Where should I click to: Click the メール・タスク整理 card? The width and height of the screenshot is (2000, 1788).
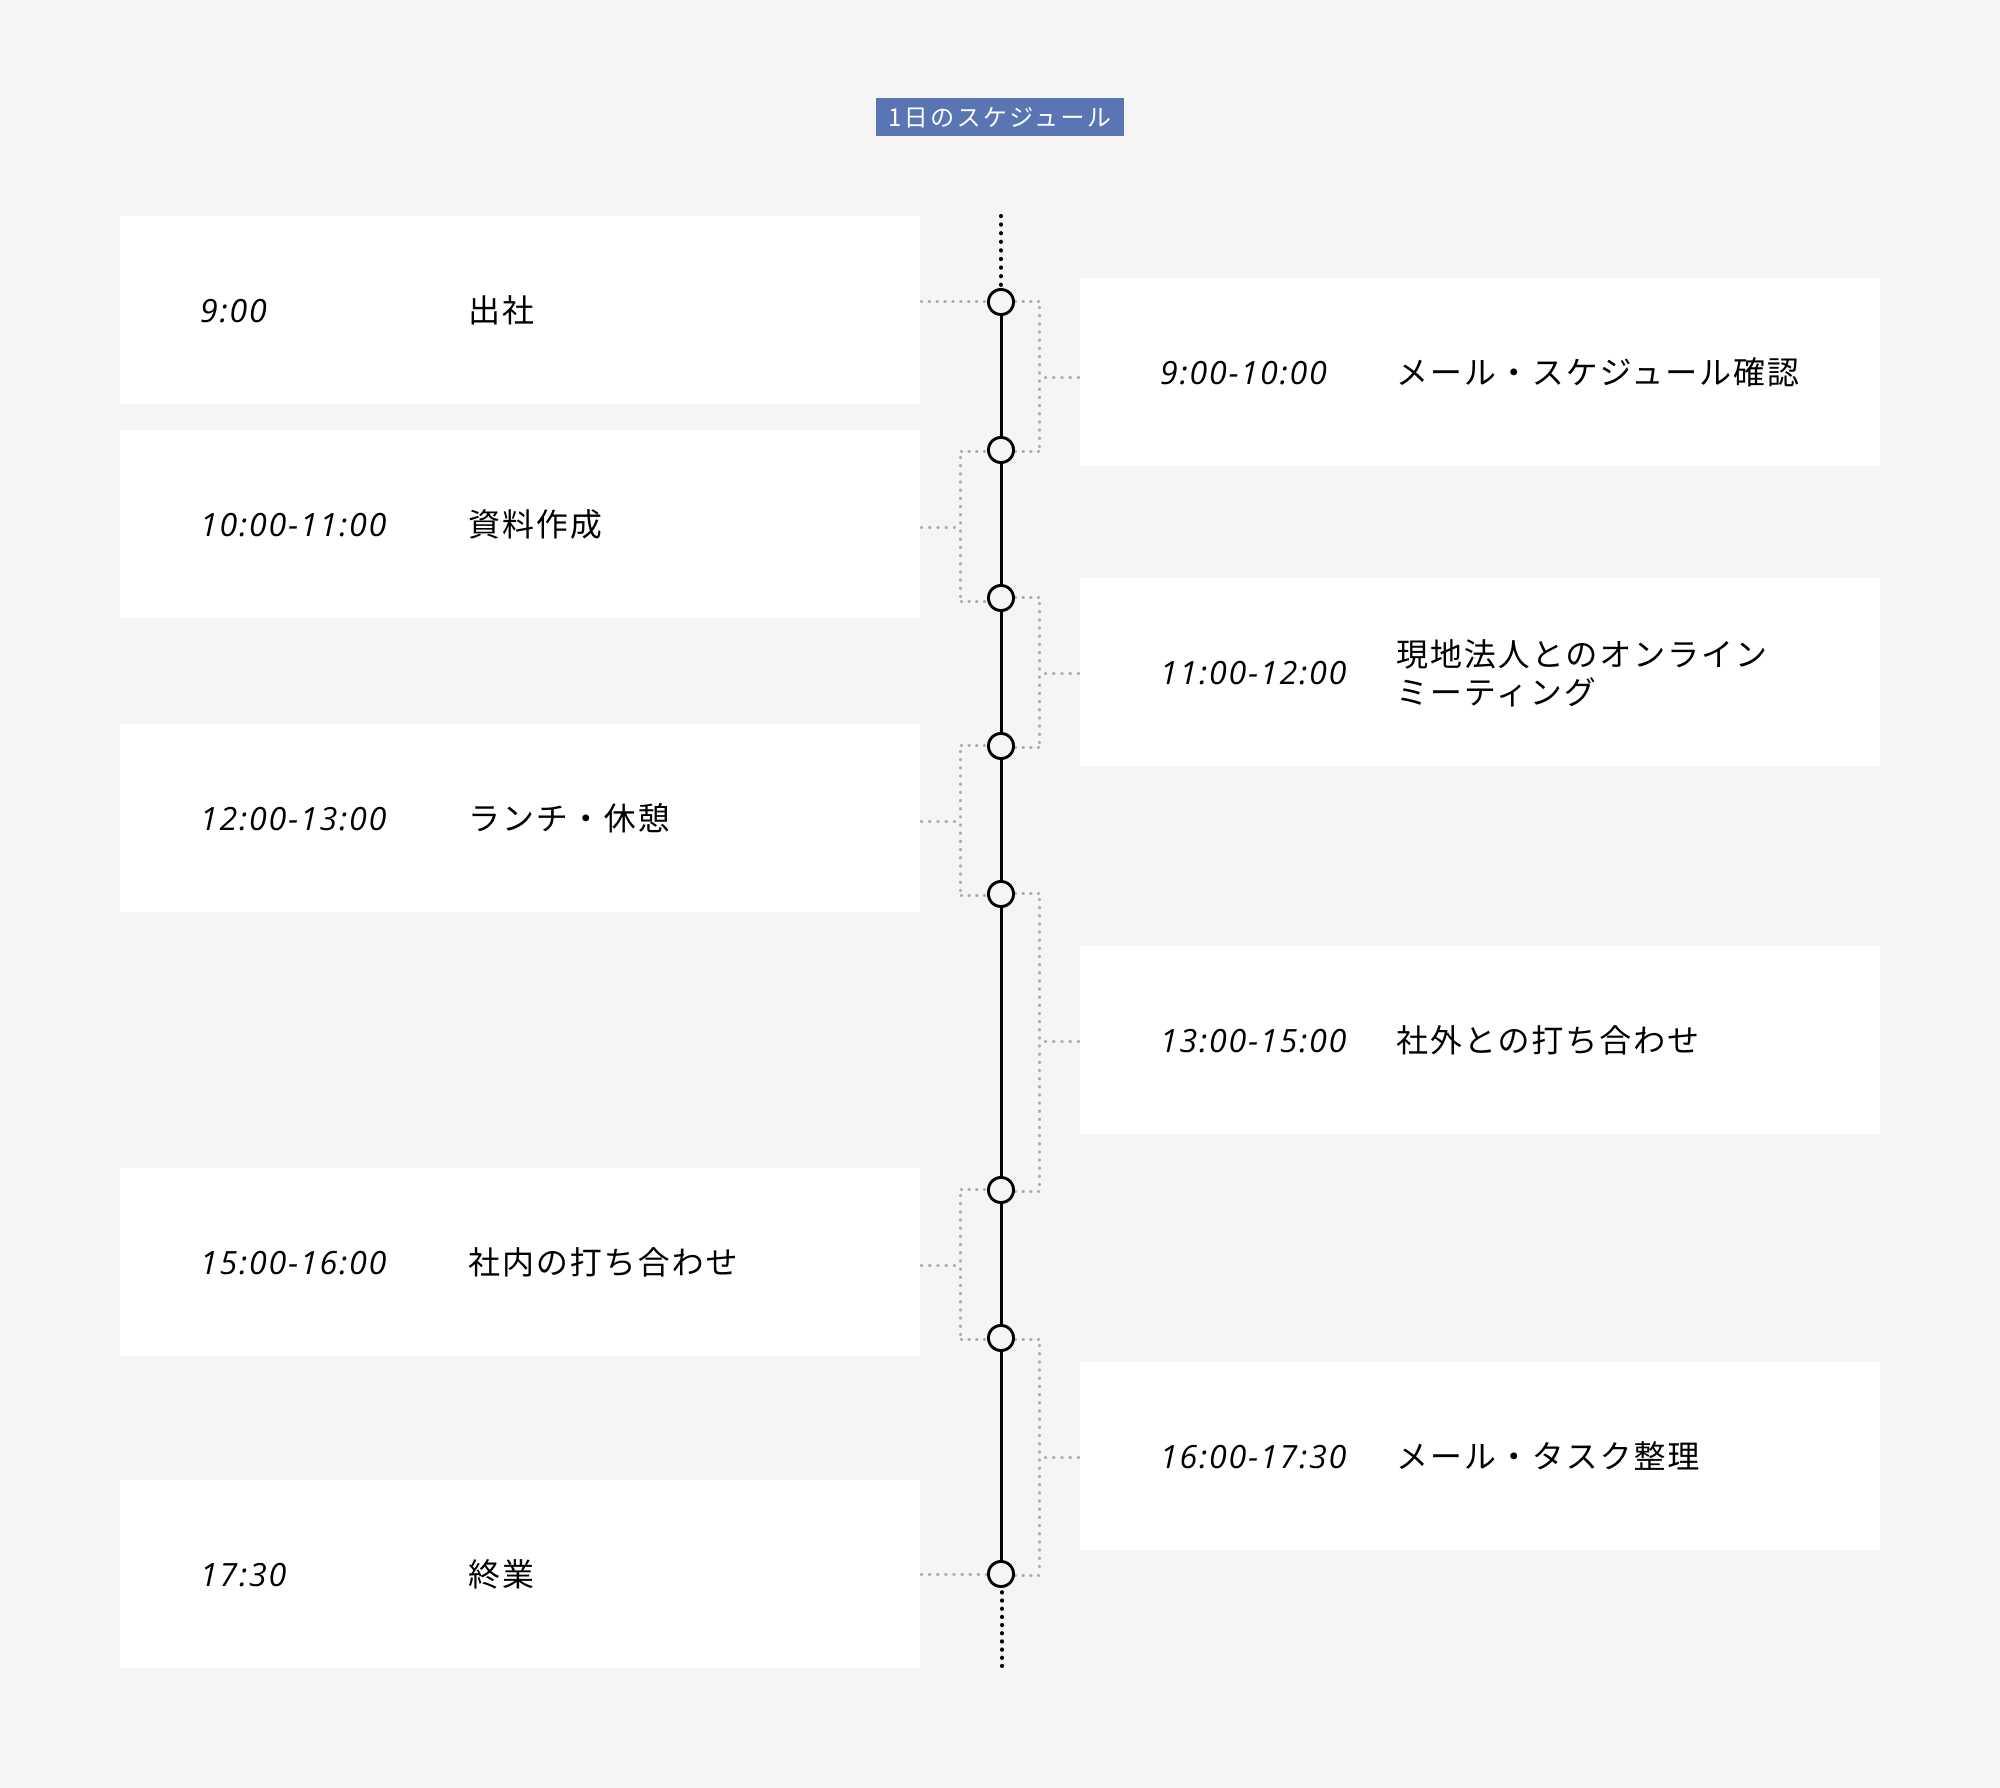[x=1479, y=1456]
